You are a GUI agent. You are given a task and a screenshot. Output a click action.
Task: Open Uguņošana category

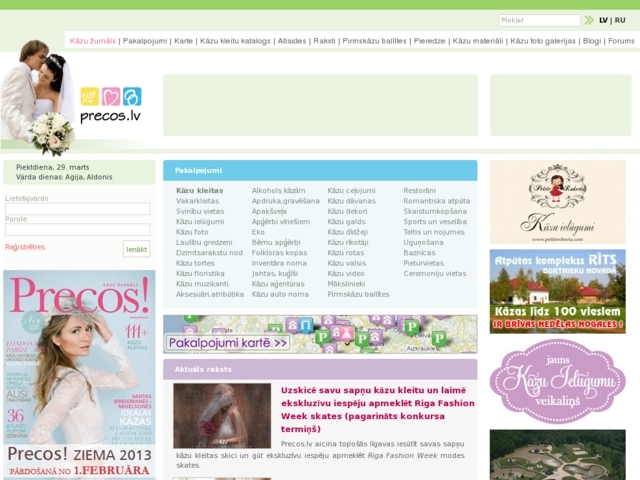423,242
